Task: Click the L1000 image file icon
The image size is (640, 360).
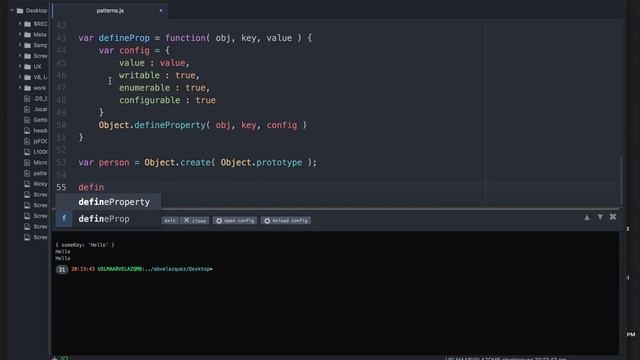Action: 27,152
